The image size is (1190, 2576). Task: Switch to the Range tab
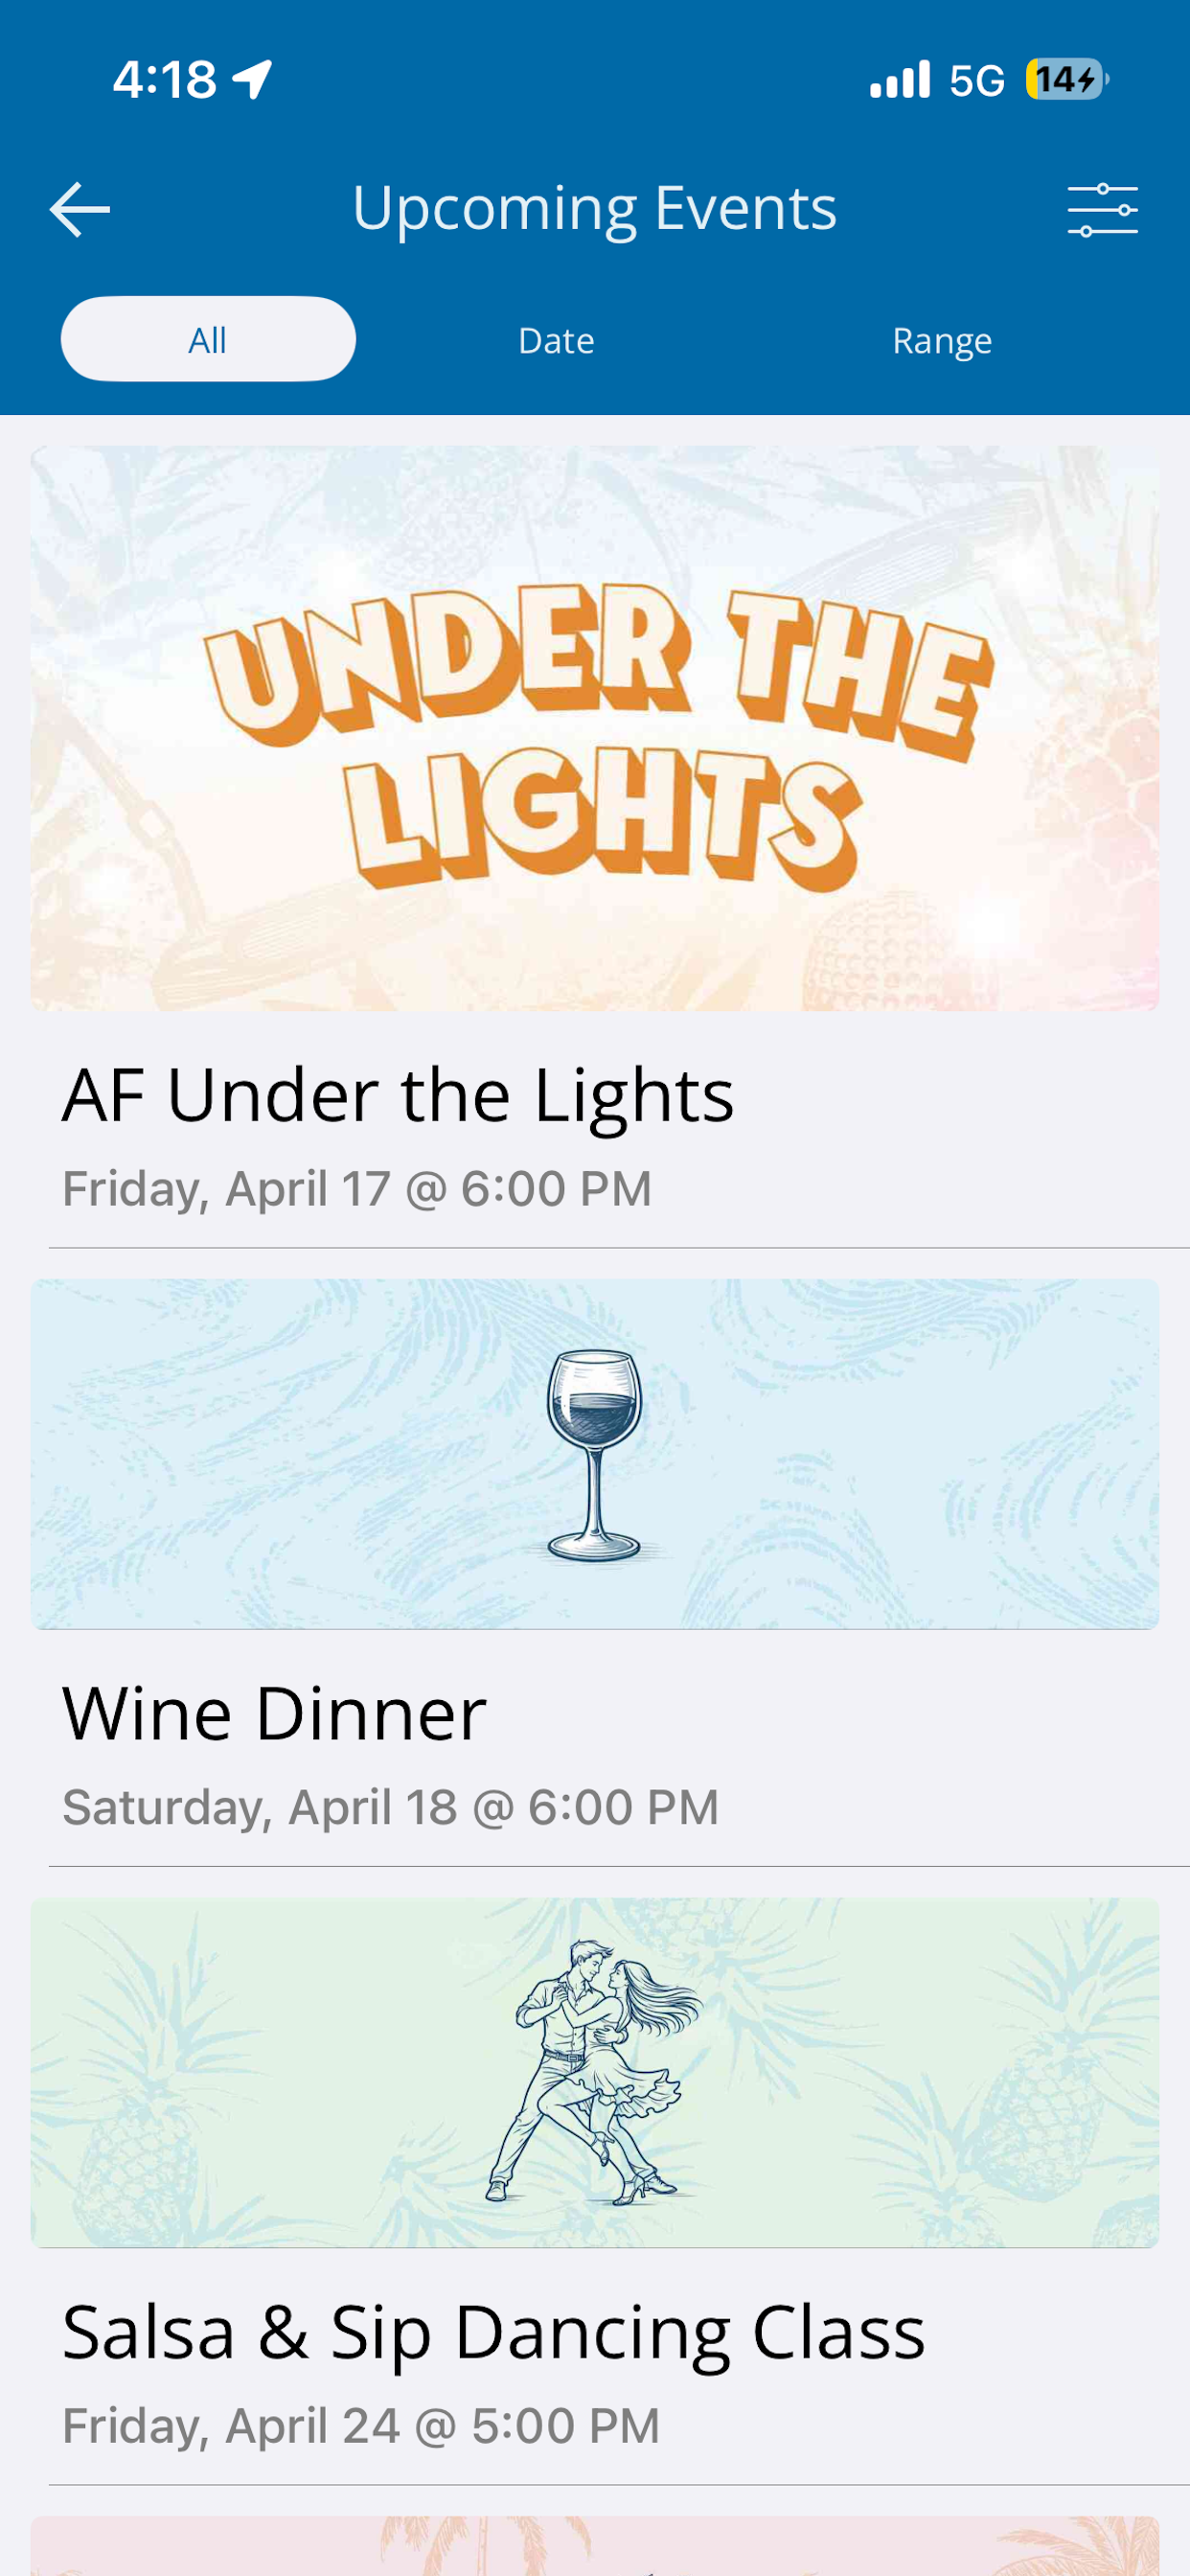[942, 341]
